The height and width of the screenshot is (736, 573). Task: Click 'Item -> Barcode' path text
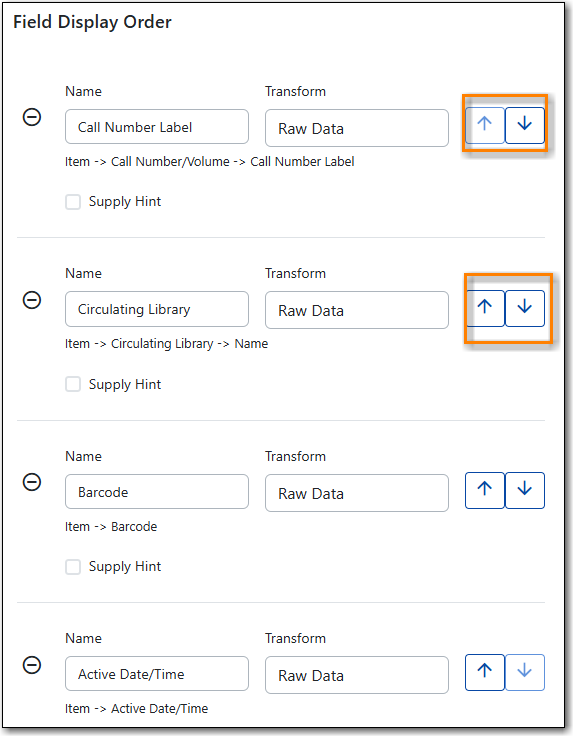click(x=111, y=527)
